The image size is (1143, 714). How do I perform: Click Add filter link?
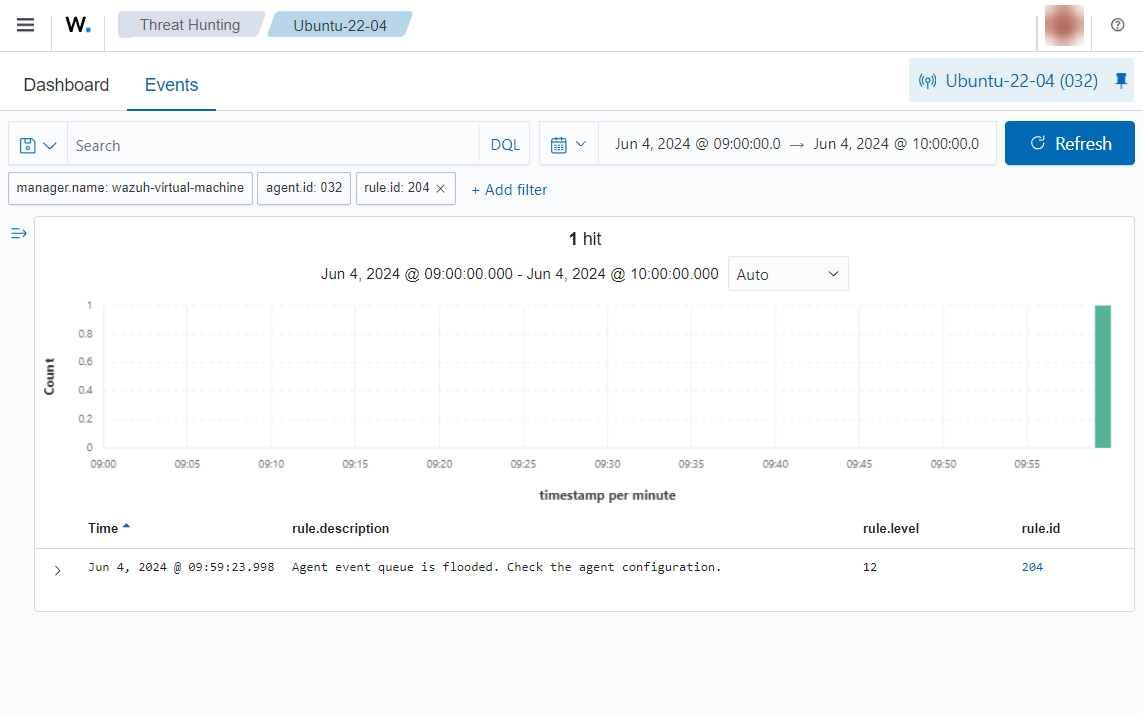click(509, 190)
